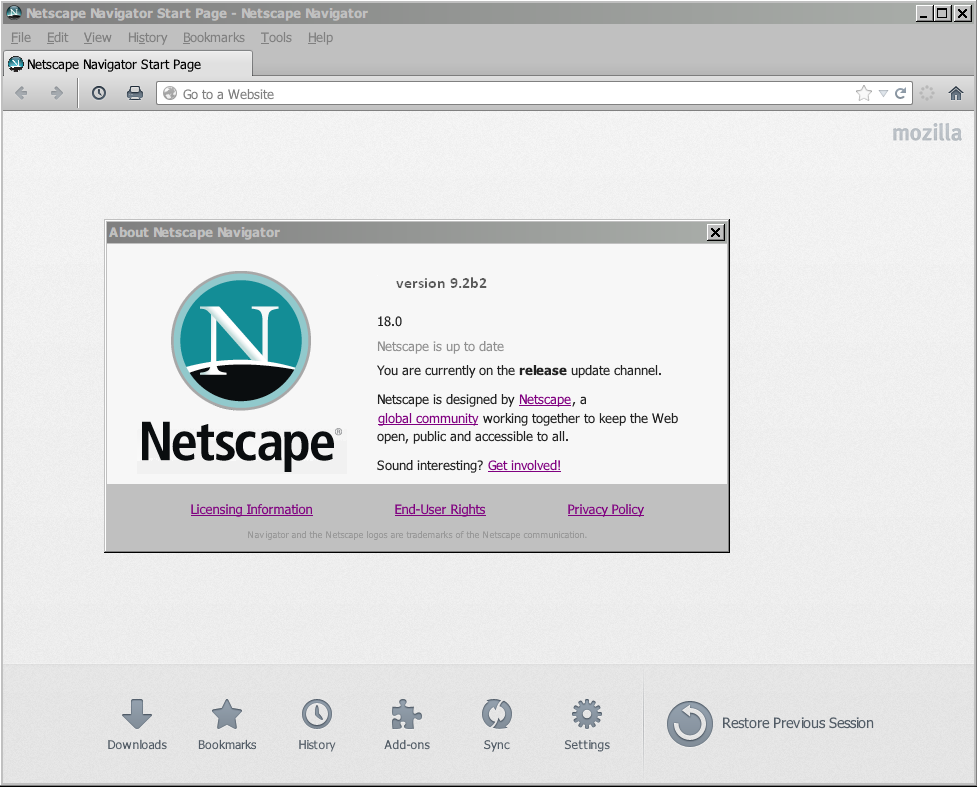Image resolution: width=977 pixels, height=787 pixels.
Task: Click the '18.0' version number text
Action: (389, 322)
